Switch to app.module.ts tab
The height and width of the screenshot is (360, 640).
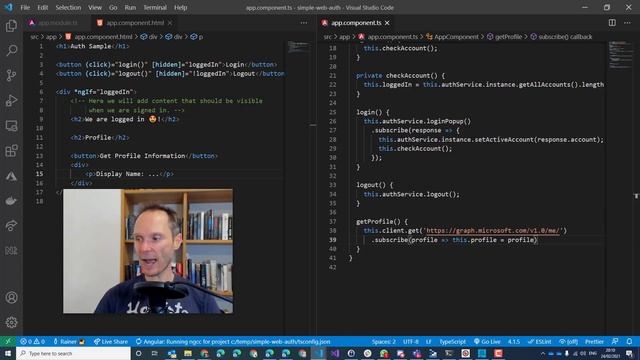coord(57,23)
